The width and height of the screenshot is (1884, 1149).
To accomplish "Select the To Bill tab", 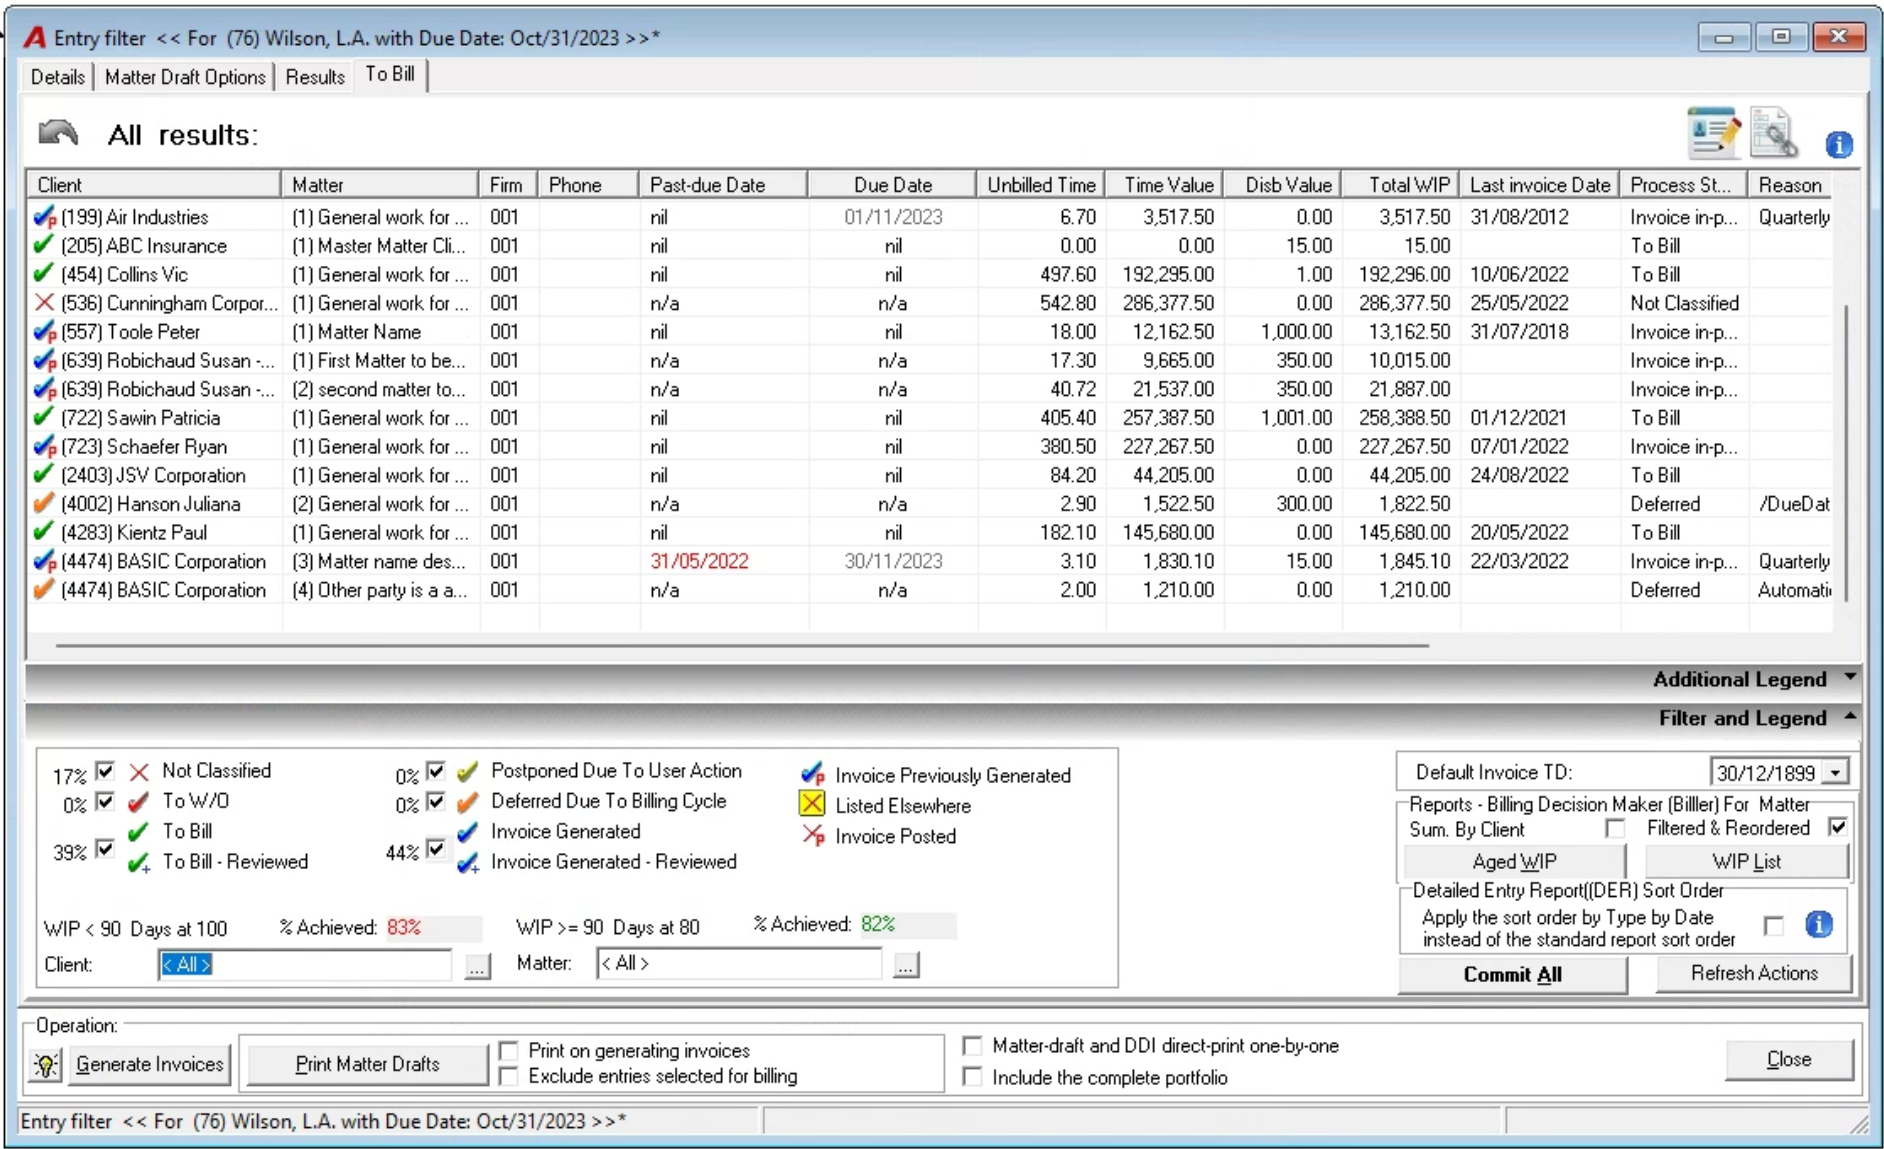I will [390, 74].
